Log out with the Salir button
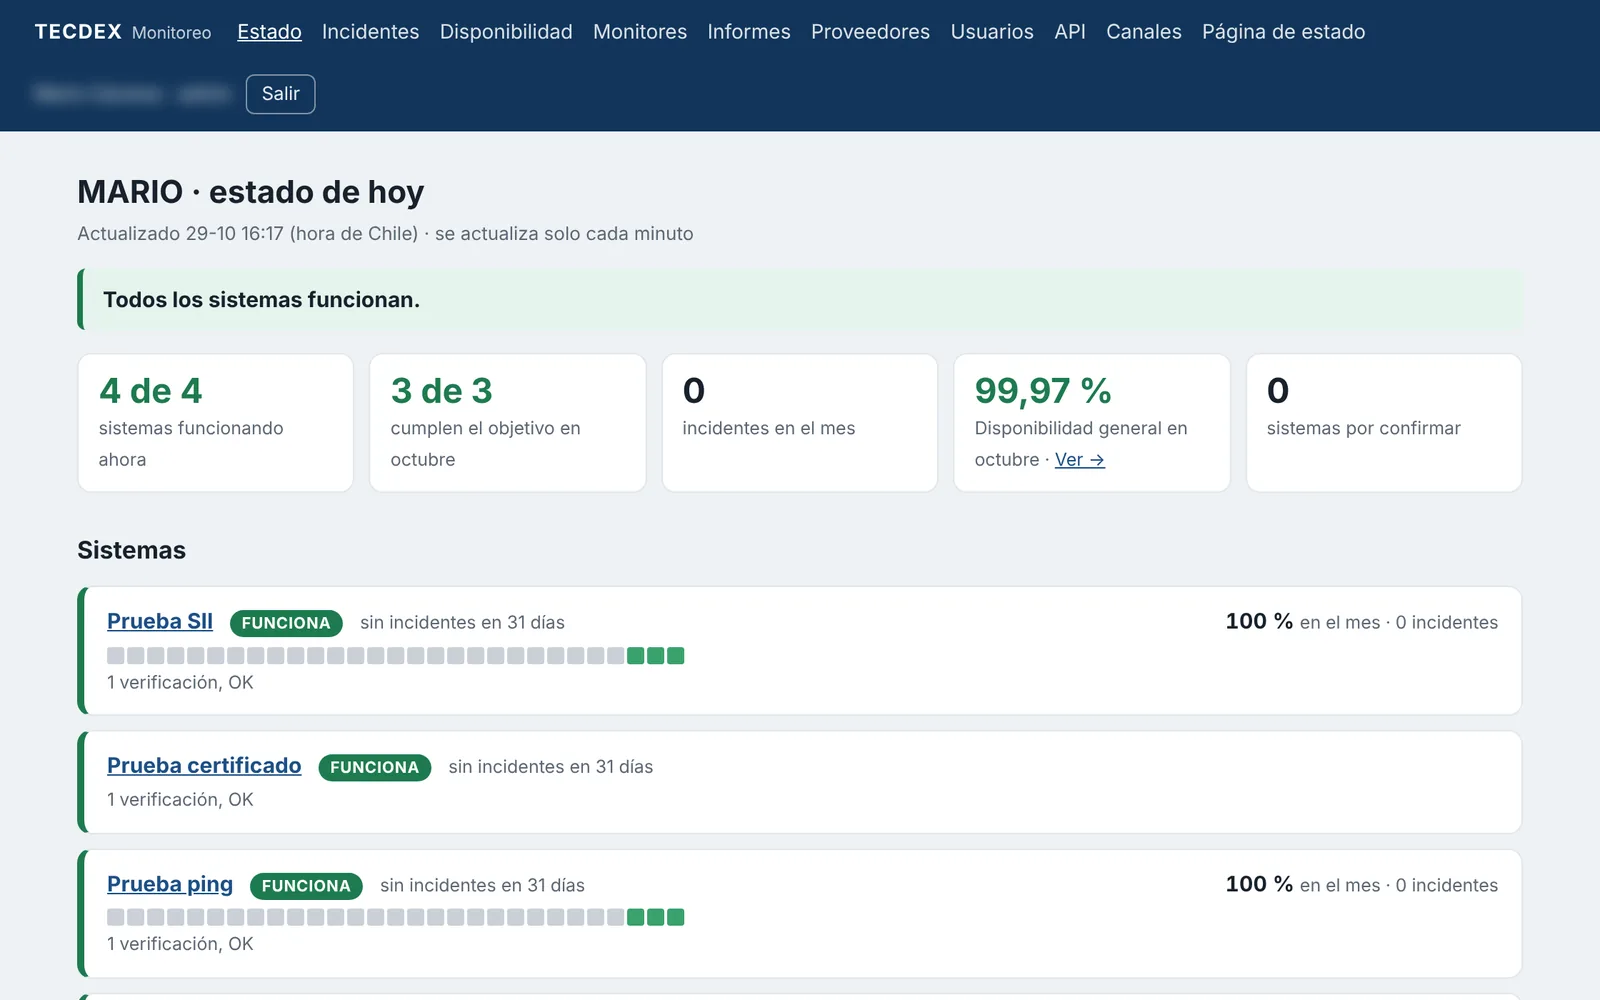Screen dimensions: 1600x1000 [x=280, y=94]
